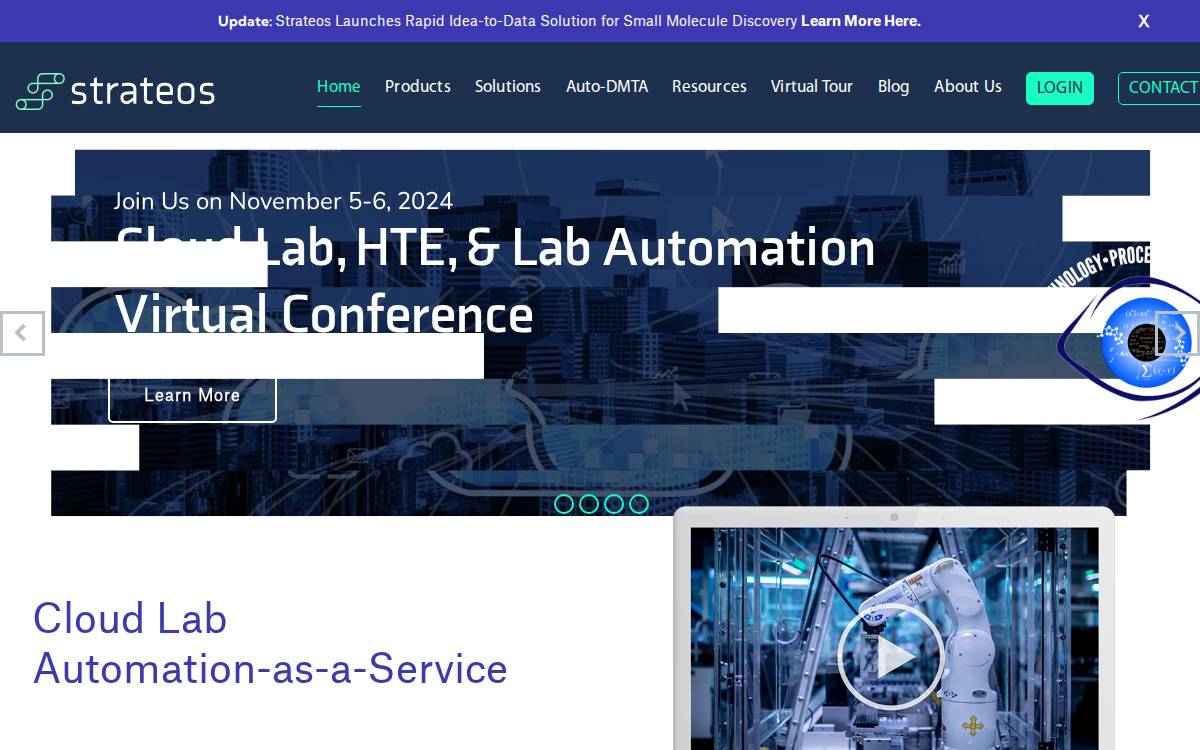The image size is (1200, 750).
Task: Click the LOGIN button
Action: pyautogui.click(x=1060, y=88)
